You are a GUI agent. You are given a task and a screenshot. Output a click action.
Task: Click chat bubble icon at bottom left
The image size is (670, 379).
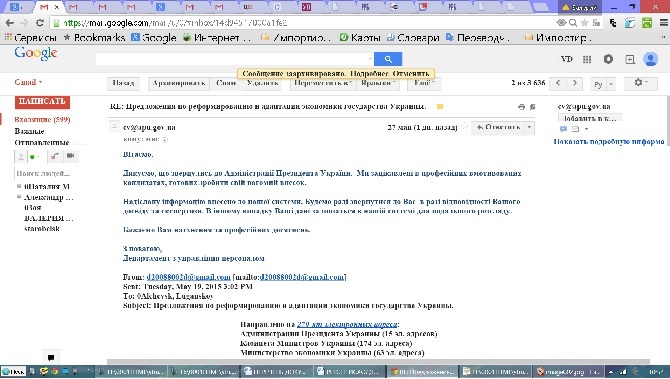[x=51, y=357]
